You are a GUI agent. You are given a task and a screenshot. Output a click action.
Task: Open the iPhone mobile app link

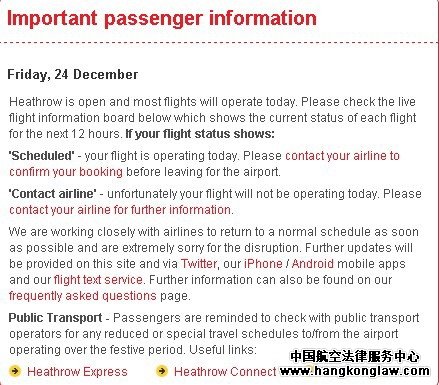point(263,264)
